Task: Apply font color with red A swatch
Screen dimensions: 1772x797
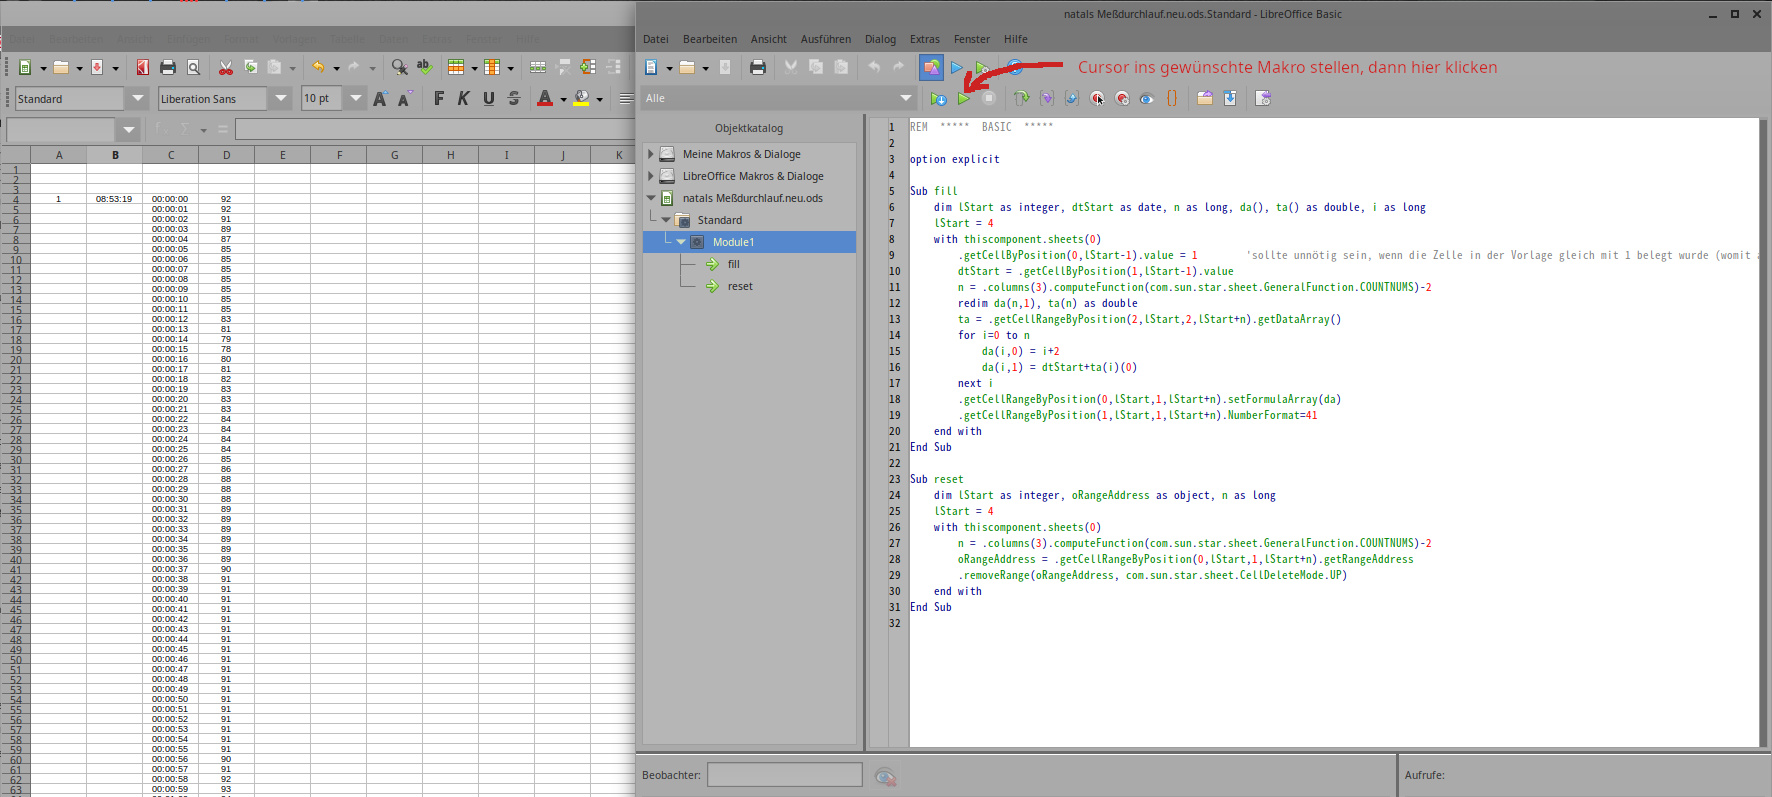Action: tap(544, 98)
